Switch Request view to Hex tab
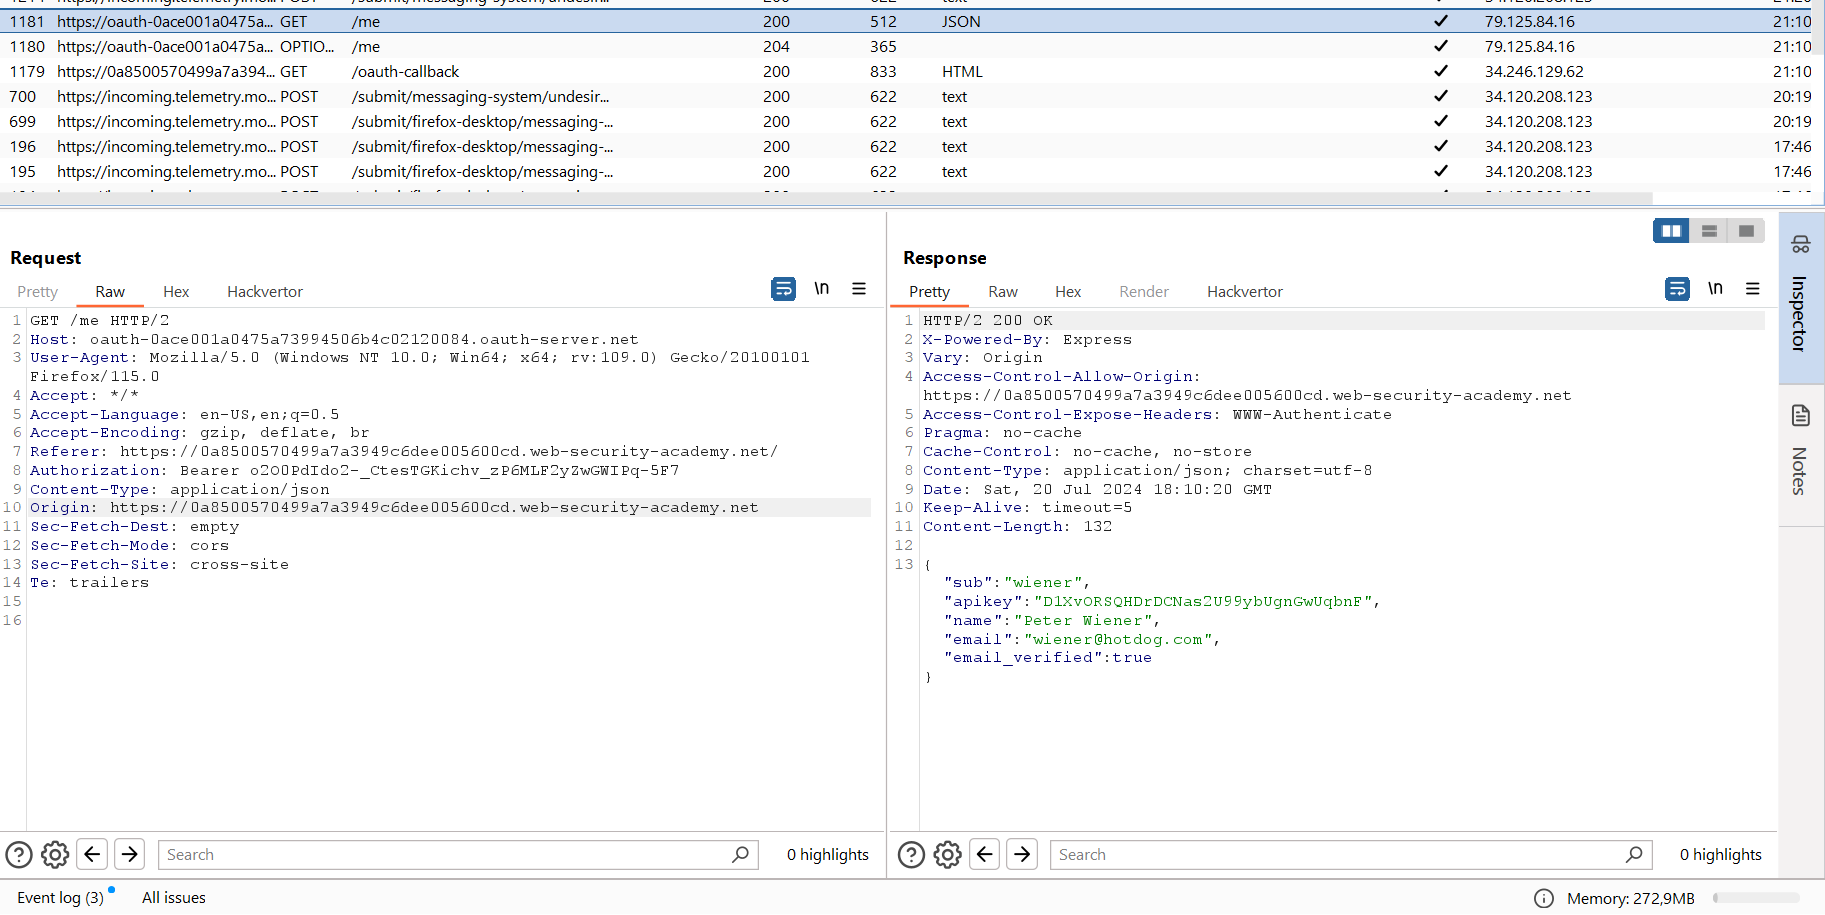The height and width of the screenshot is (915, 1825). [x=176, y=292]
